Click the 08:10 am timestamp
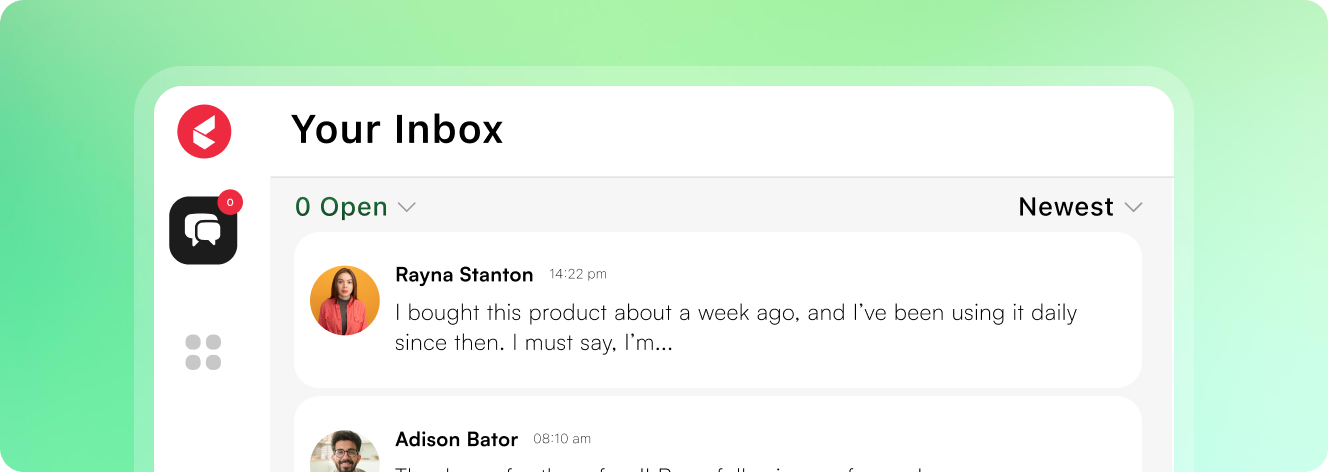The width and height of the screenshot is (1328, 472). pyautogui.click(x=562, y=439)
